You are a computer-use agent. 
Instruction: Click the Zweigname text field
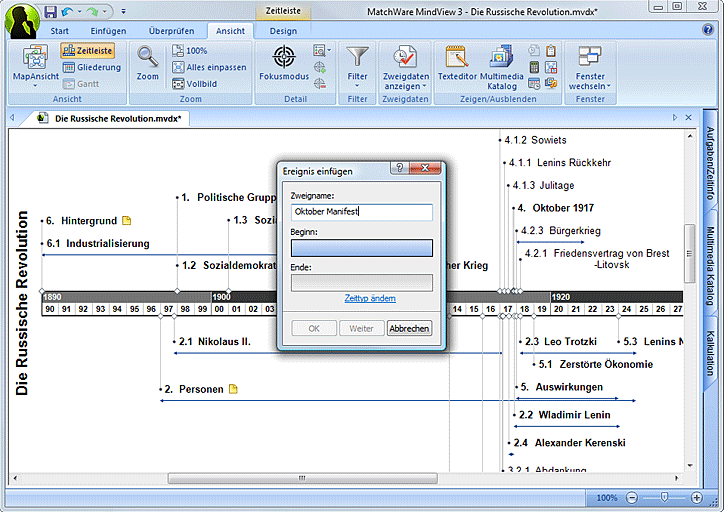click(362, 212)
